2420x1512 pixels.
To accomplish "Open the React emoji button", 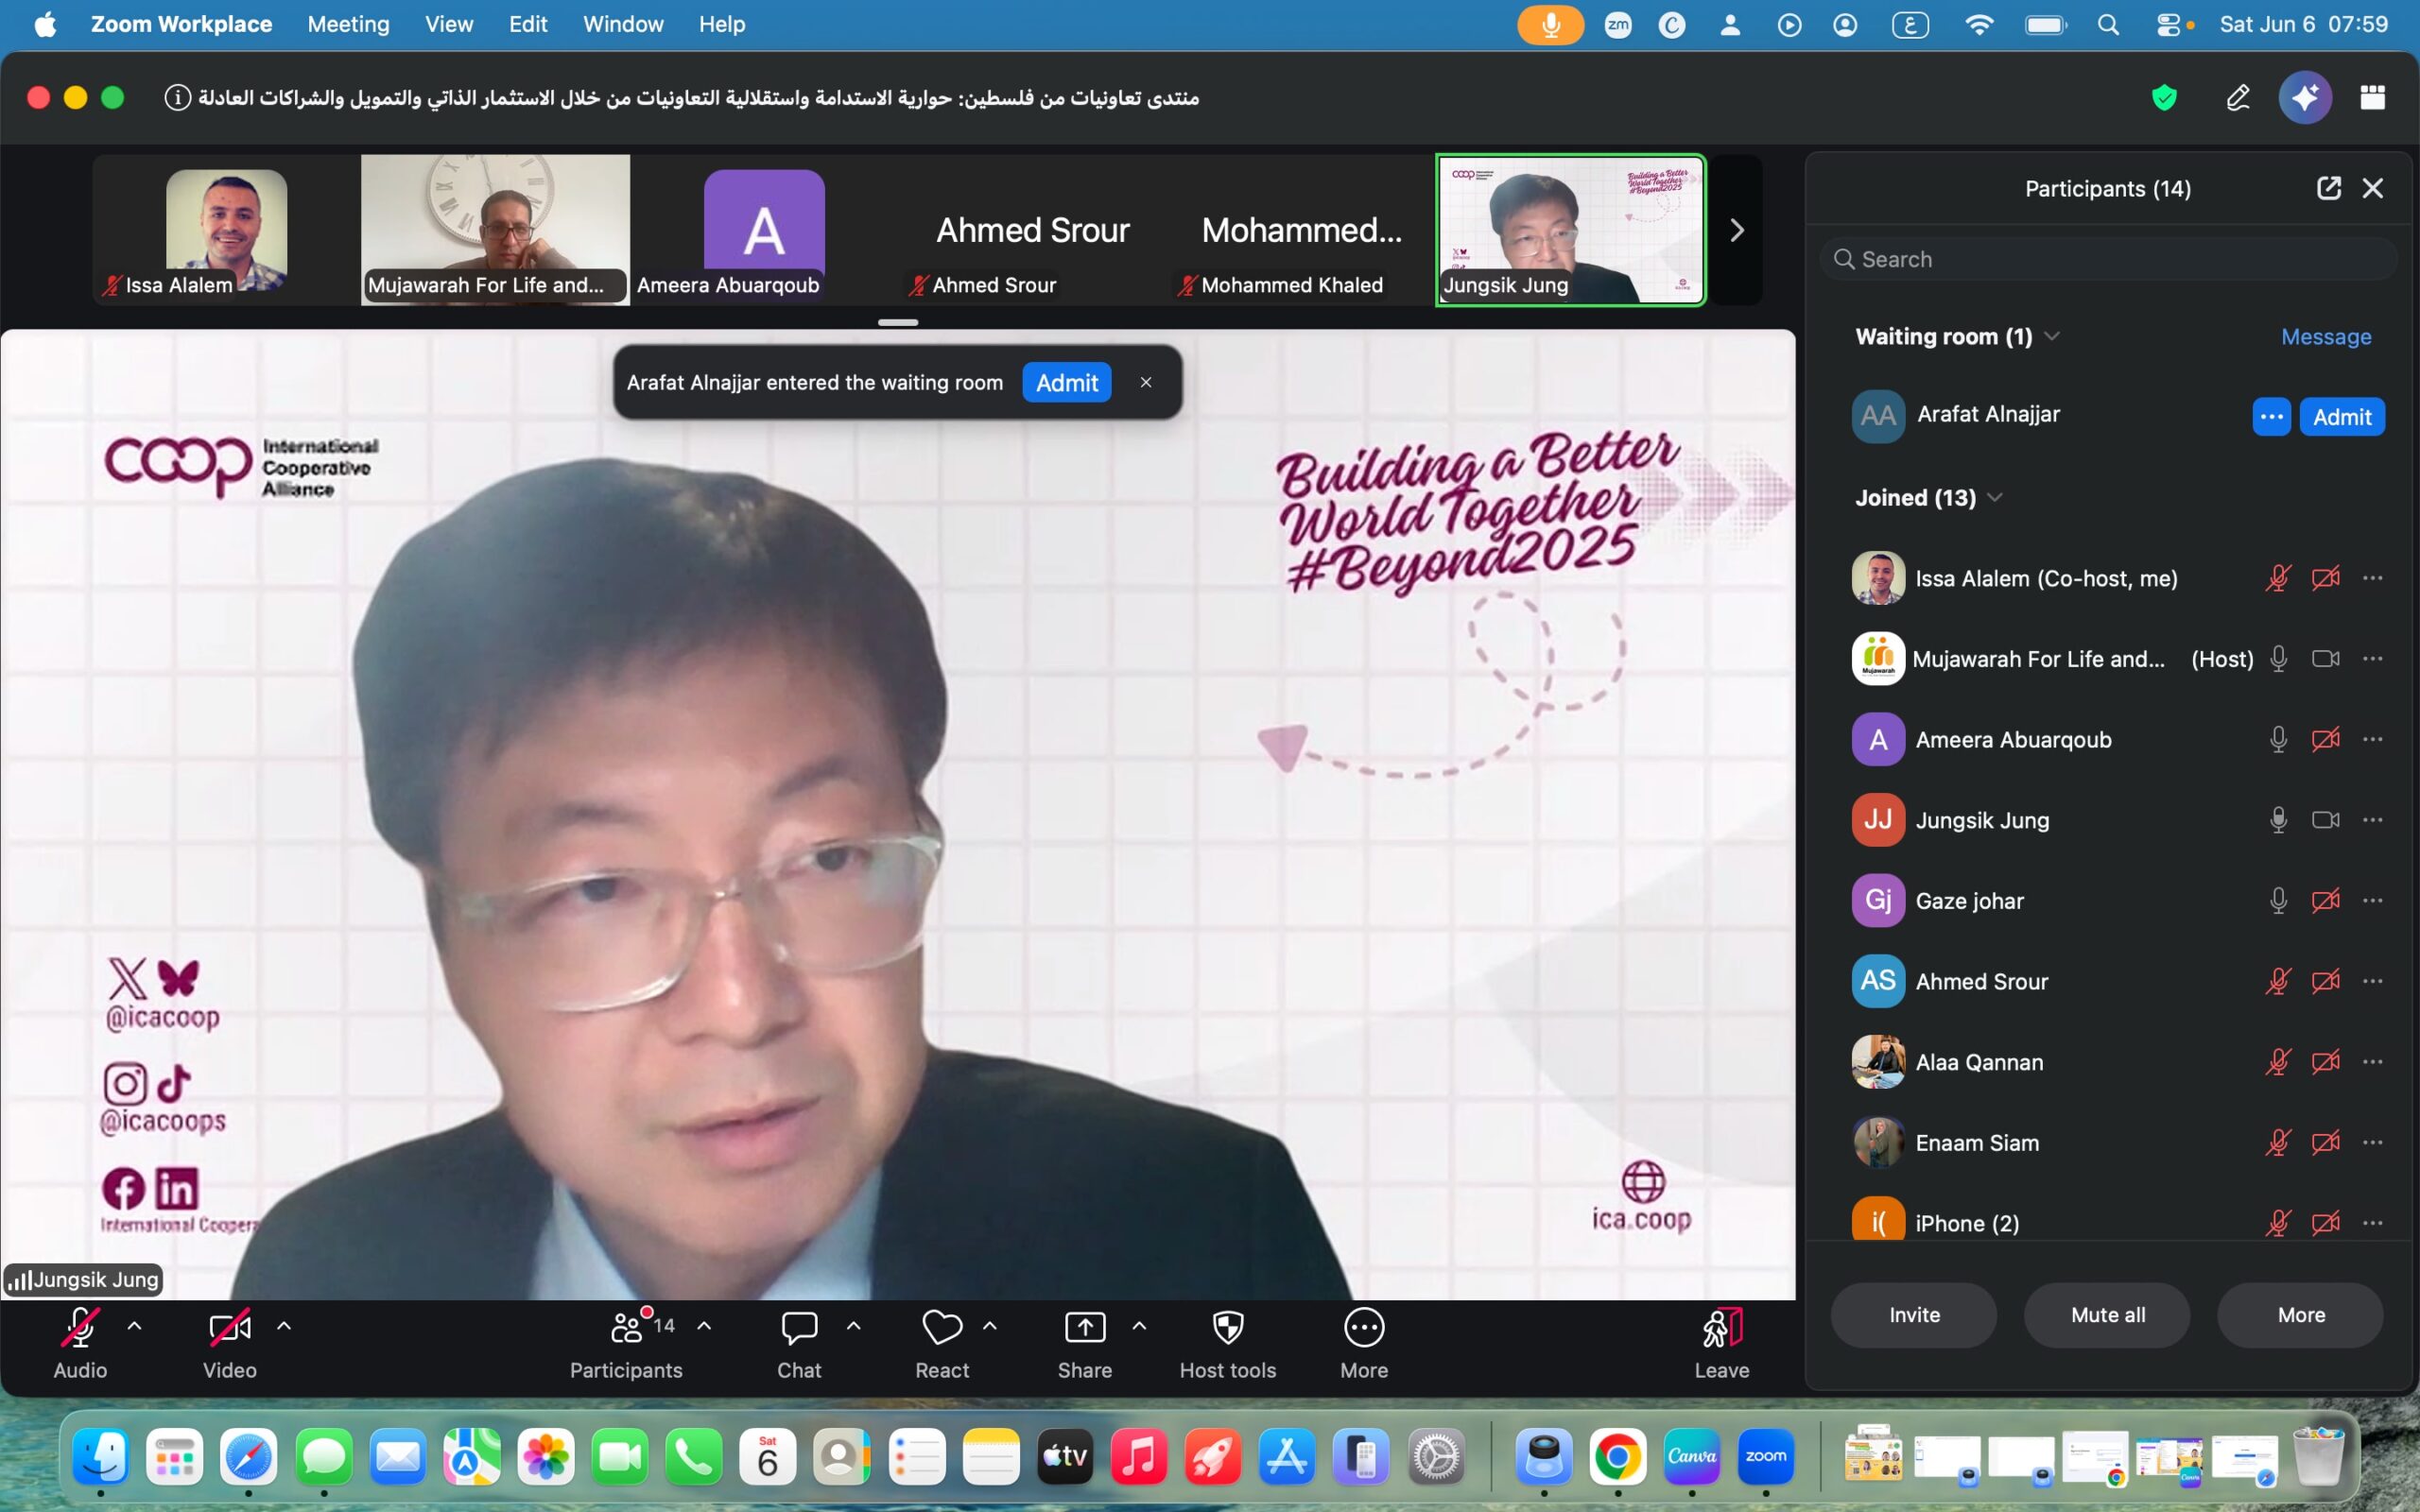I will coord(942,1344).
